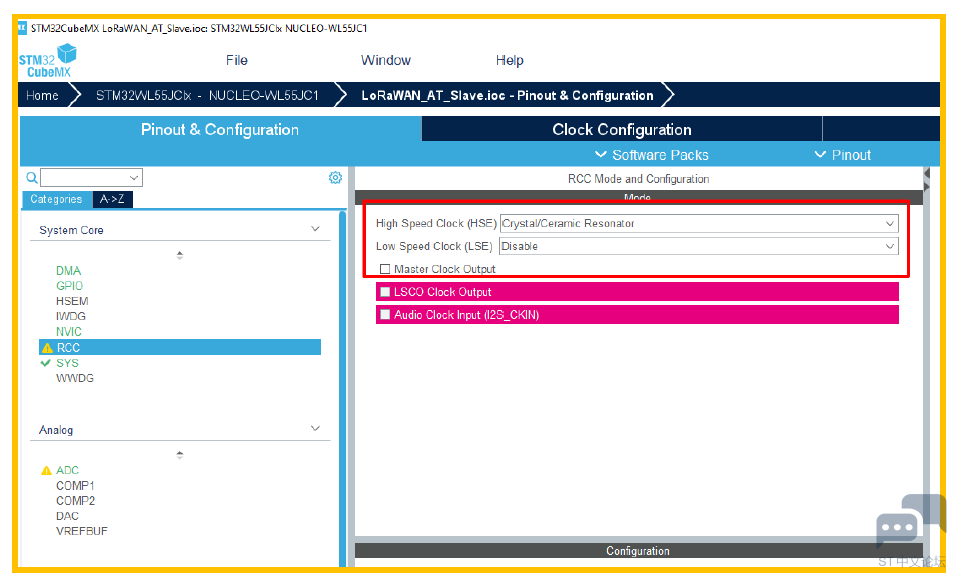Click the title bar application icon
The width and height of the screenshot is (955, 577).
23,27
